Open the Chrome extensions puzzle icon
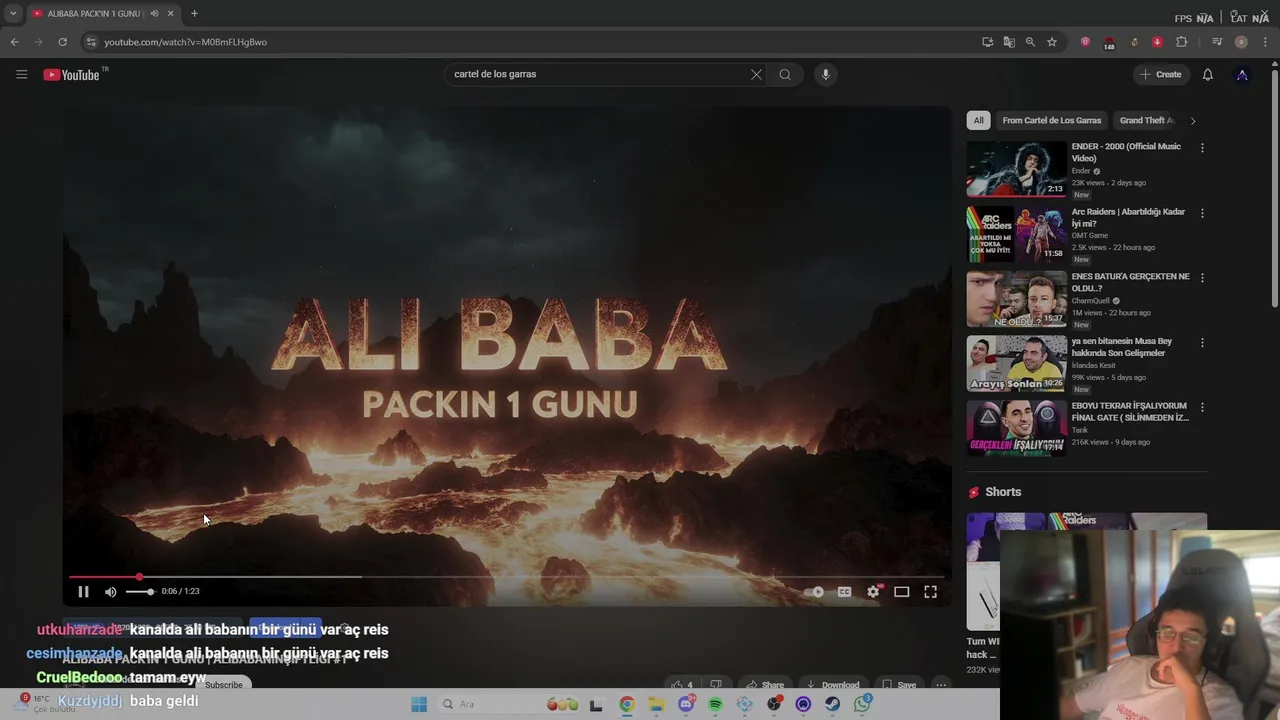Screen dimensions: 1280x720 pyautogui.click(x=1182, y=42)
